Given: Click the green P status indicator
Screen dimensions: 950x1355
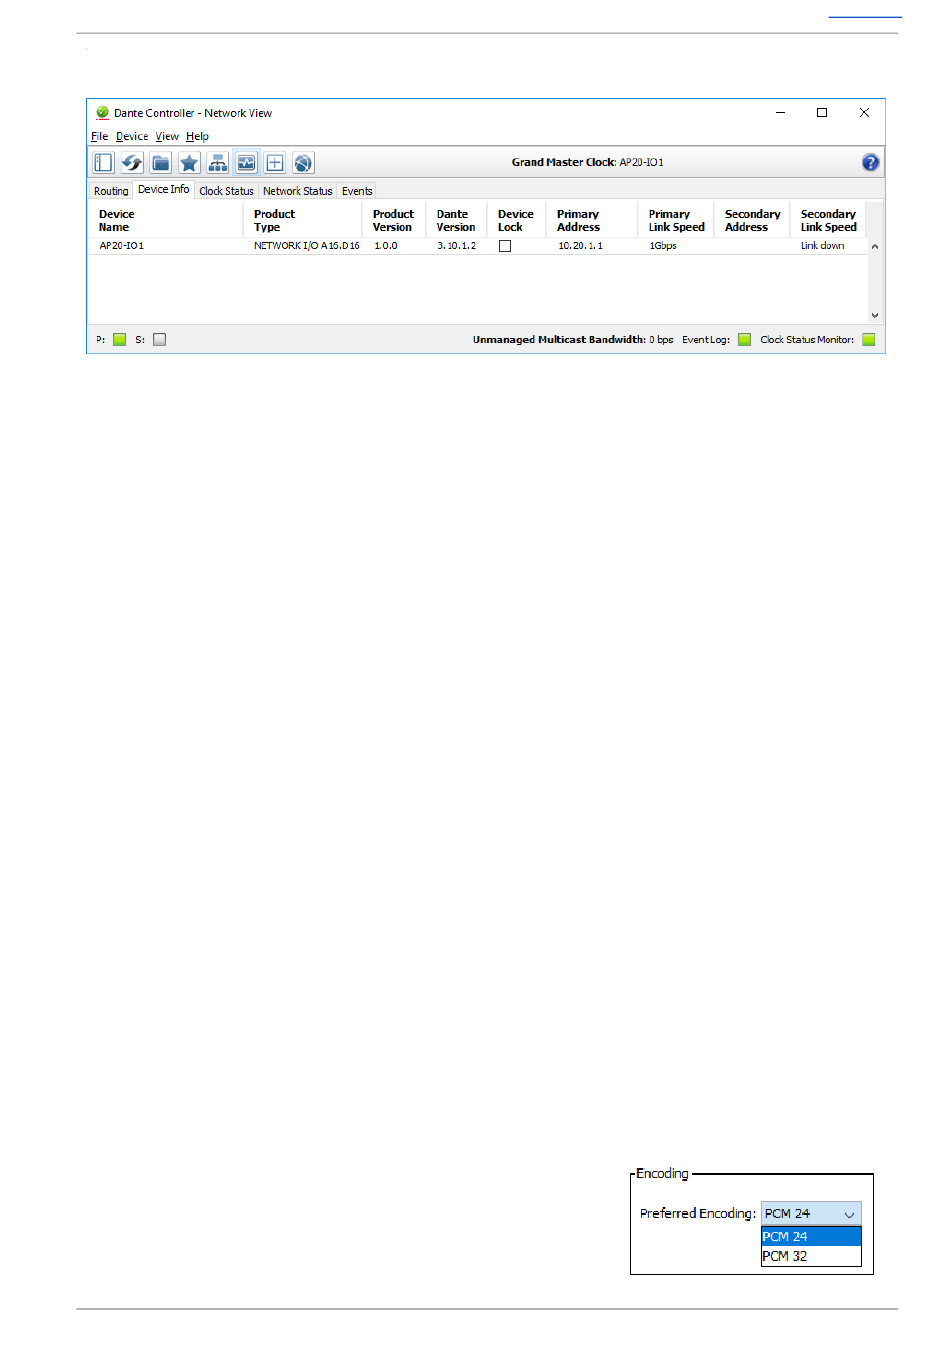Looking at the screenshot, I should pos(120,339).
